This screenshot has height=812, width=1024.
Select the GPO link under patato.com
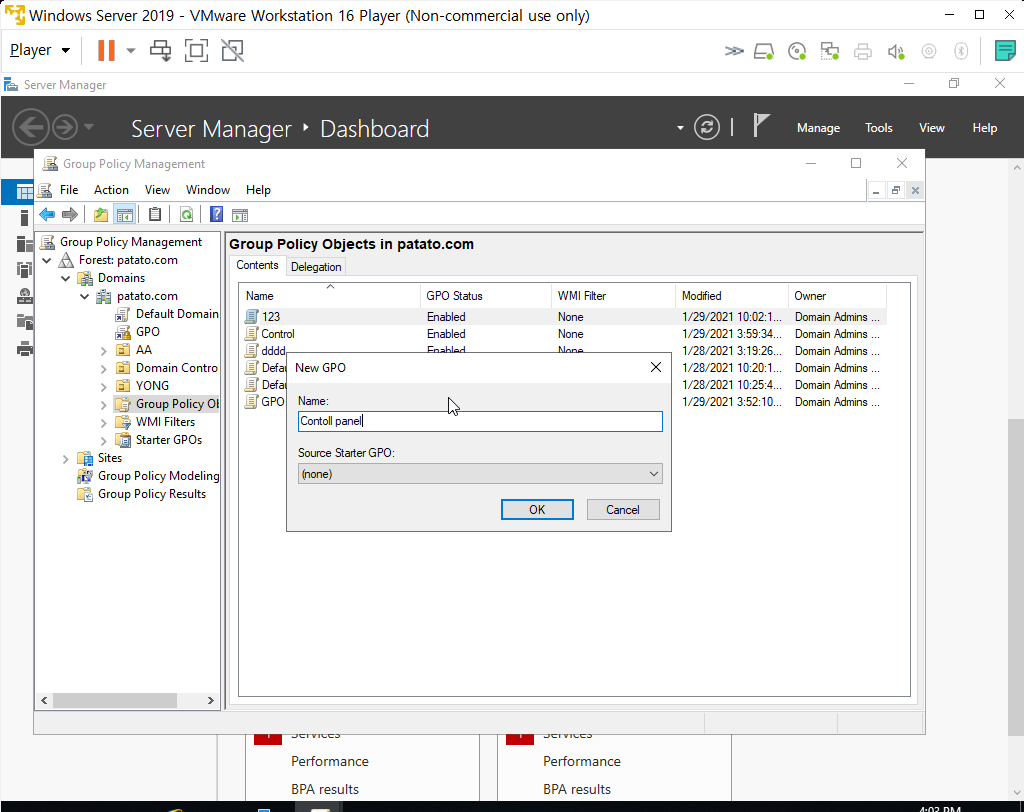[148, 332]
